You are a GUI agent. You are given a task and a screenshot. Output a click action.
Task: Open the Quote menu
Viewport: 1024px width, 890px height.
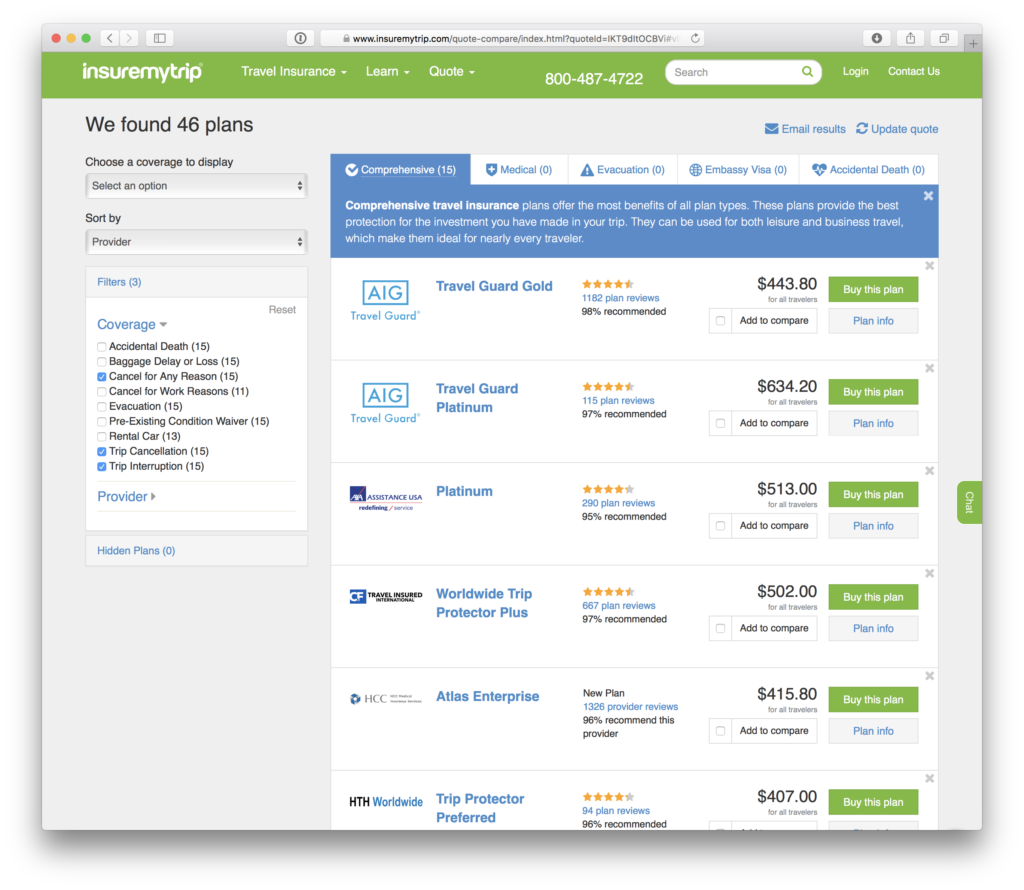coord(452,72)
